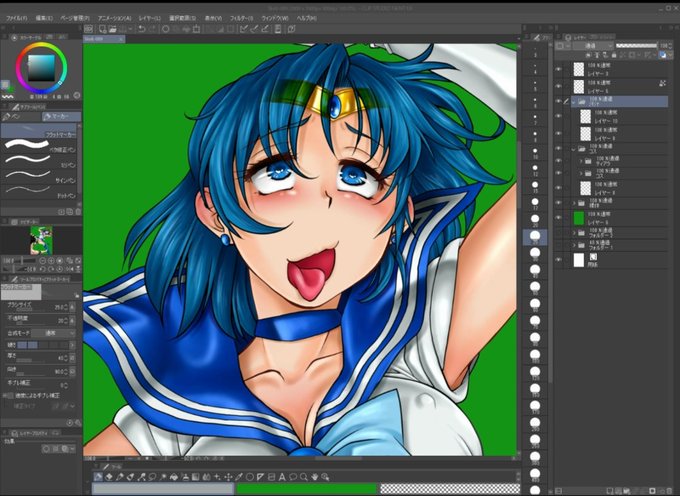
Task: Select the ミリペン sub tool
Action: click(39, 161)
